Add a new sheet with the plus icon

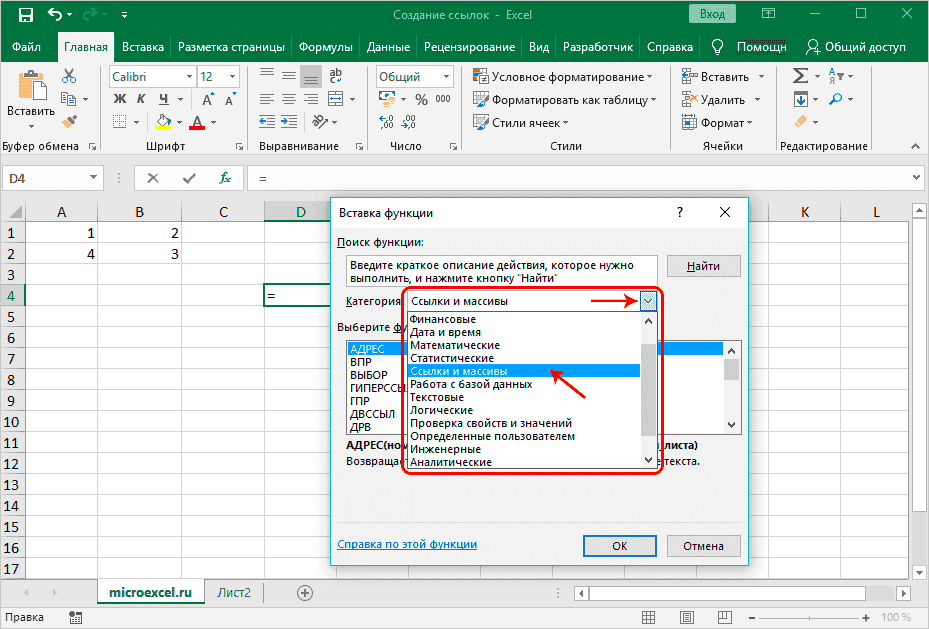pos(305,592)
